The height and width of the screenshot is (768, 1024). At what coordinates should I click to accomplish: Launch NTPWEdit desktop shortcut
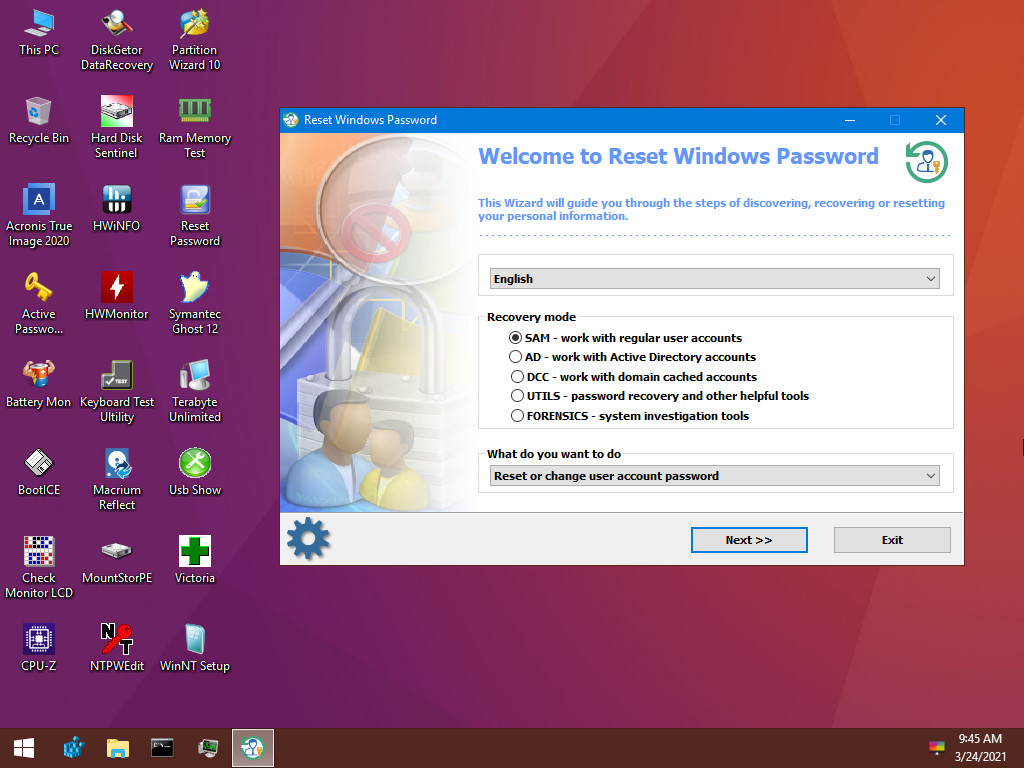click(x=117, y=648)
